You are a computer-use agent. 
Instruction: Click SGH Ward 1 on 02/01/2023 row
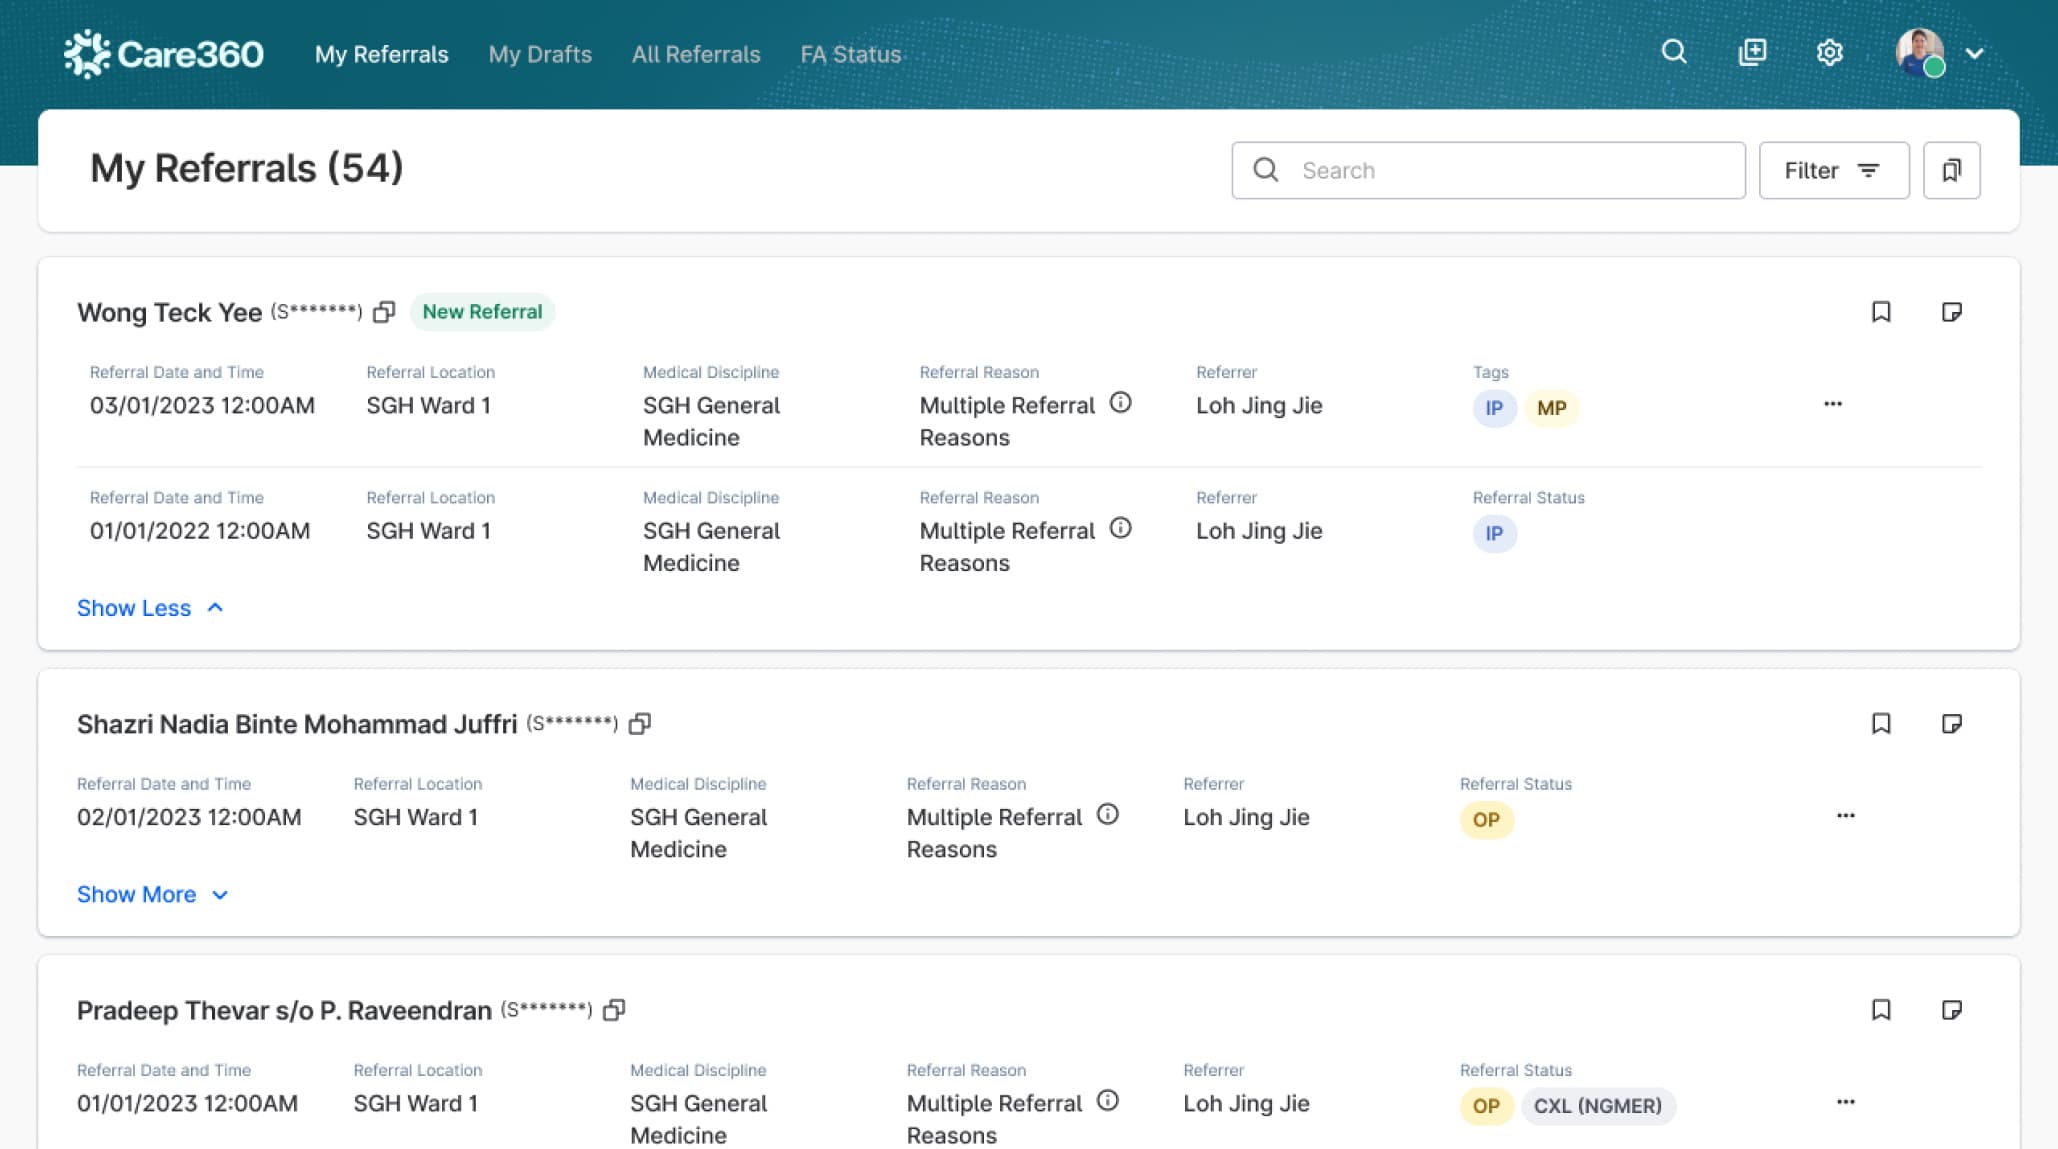[x=415, y=817]
